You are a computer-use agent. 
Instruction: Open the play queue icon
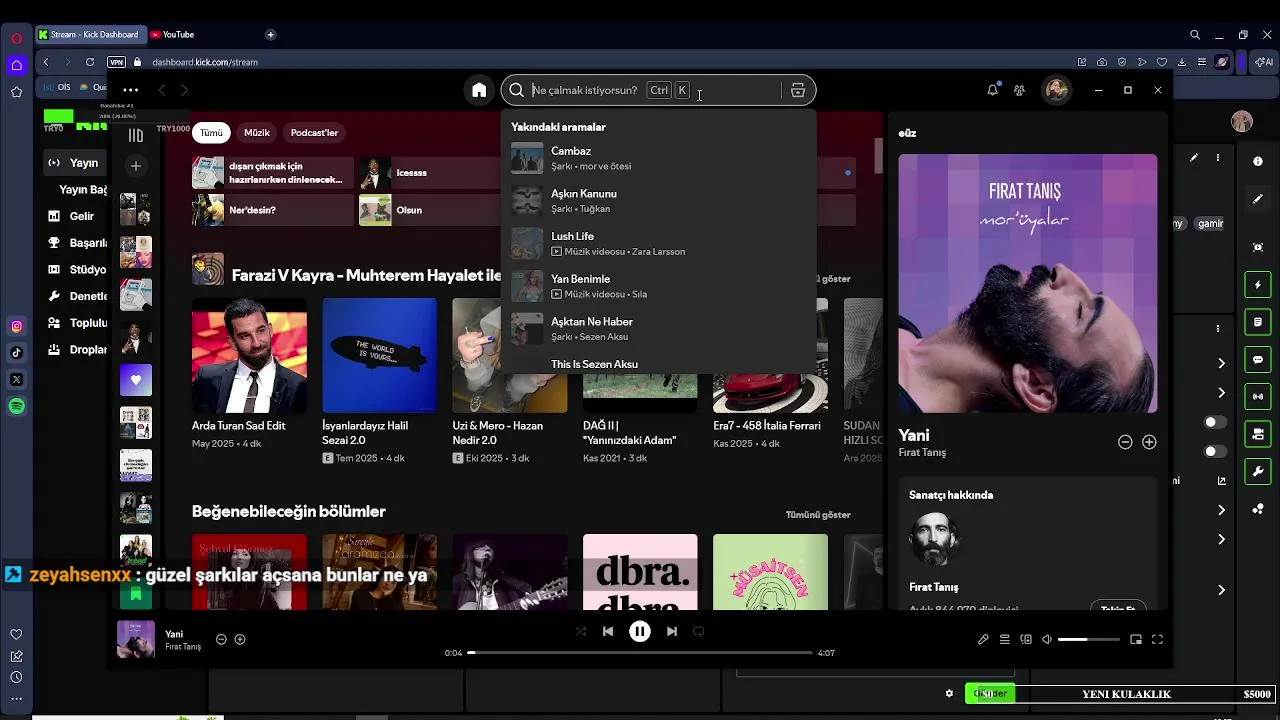tap(1004, 639)
